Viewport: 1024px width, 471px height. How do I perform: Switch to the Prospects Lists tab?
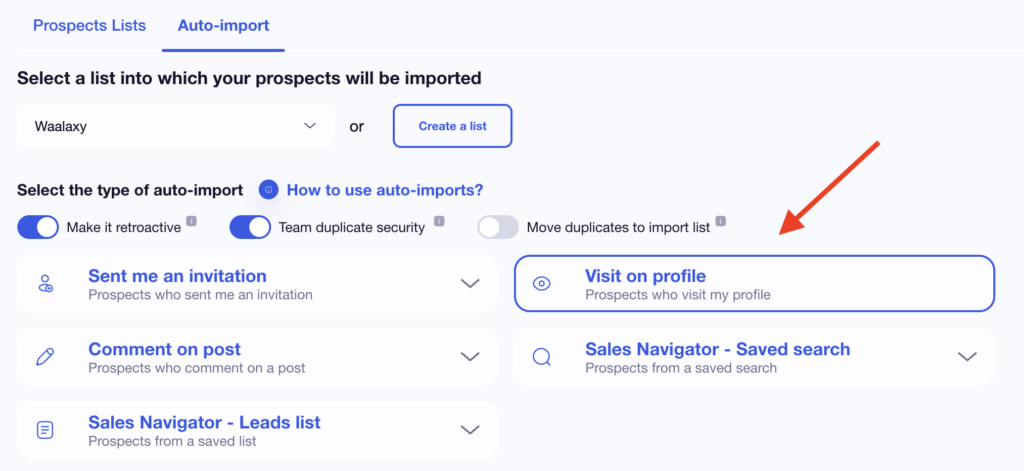(x=89, y=25)
